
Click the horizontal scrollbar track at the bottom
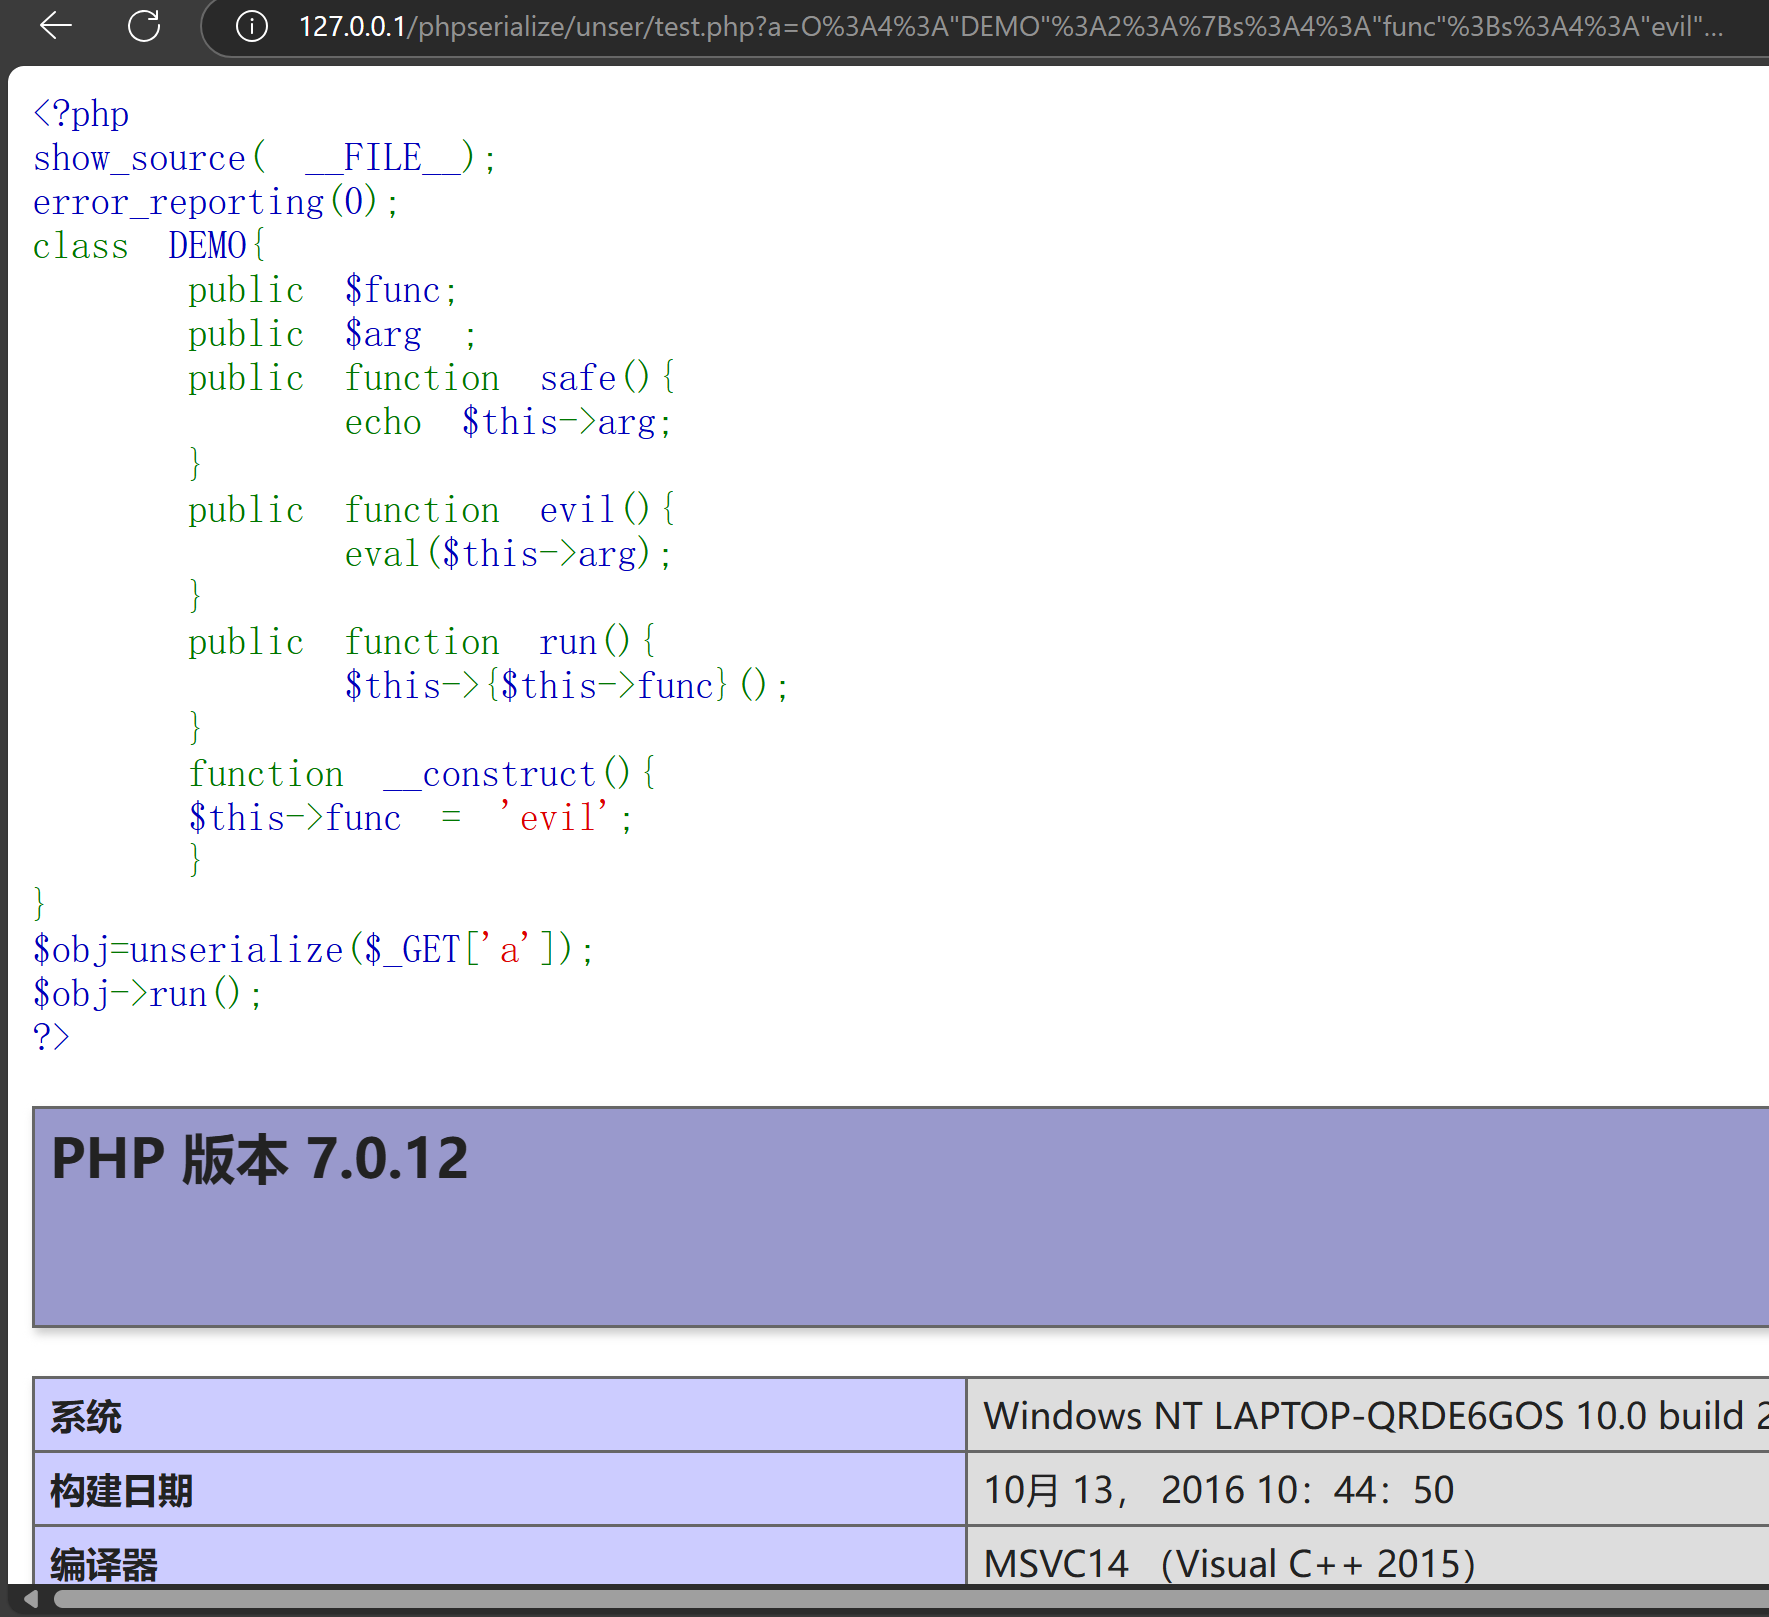(910, 1599)
